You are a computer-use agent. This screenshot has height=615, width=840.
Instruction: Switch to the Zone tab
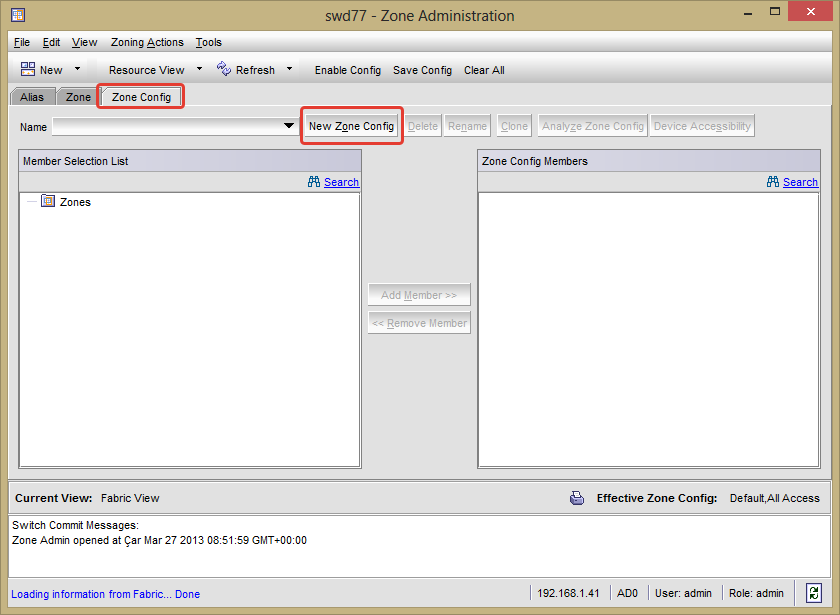[78, 97]
